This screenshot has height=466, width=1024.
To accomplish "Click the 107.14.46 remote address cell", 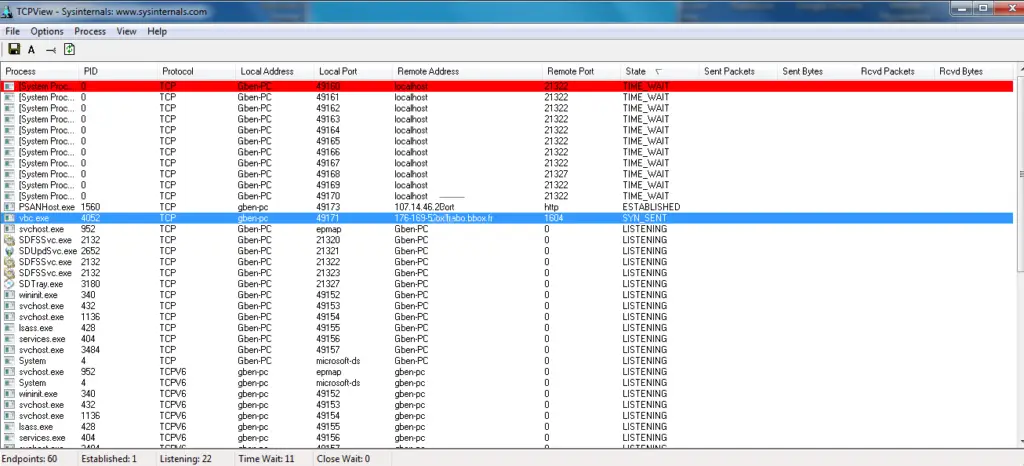I will tap(424, 207).
